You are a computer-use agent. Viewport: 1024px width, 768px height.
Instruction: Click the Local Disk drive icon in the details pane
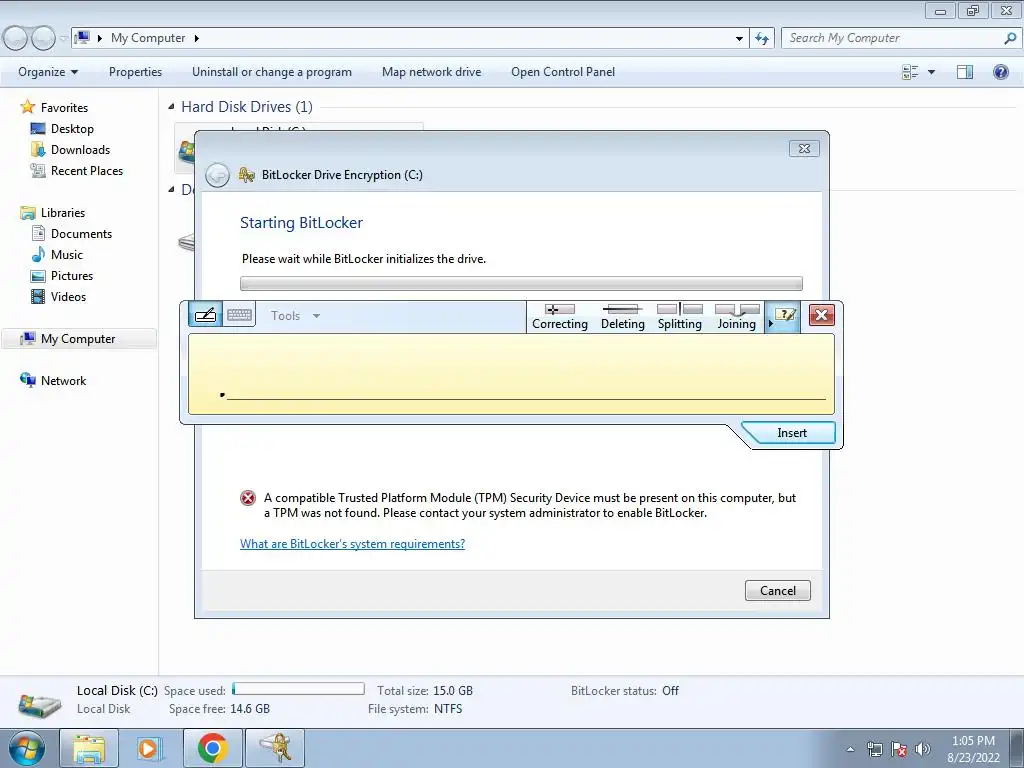click(x=39, y=704)
